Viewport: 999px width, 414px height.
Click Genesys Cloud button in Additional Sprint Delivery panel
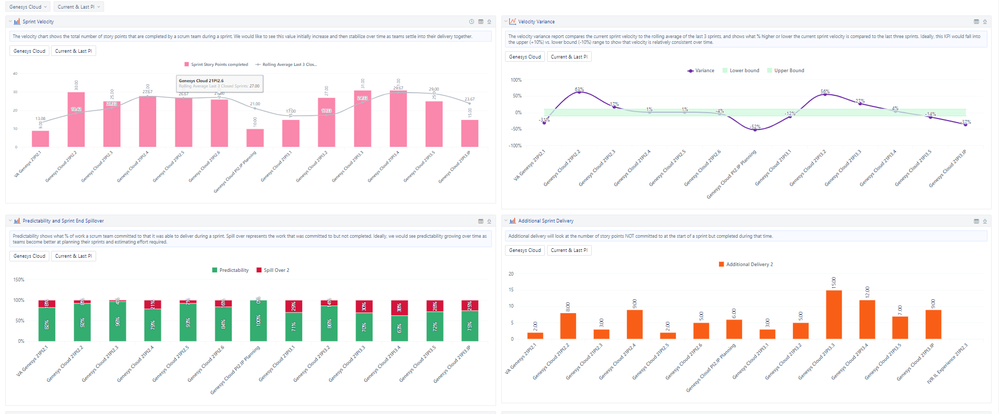click(525, 250)
